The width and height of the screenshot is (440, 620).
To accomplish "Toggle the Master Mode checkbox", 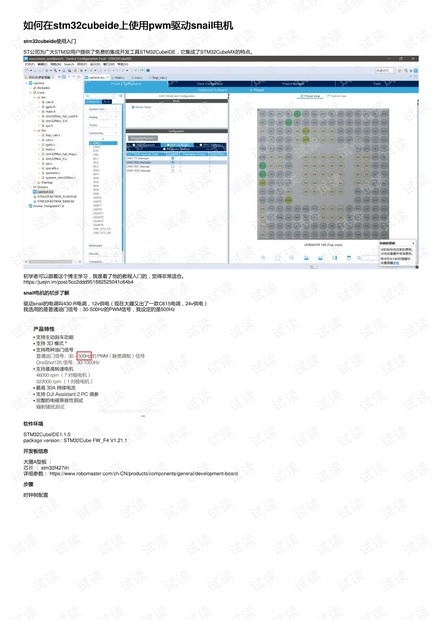I will click(133, 107).
